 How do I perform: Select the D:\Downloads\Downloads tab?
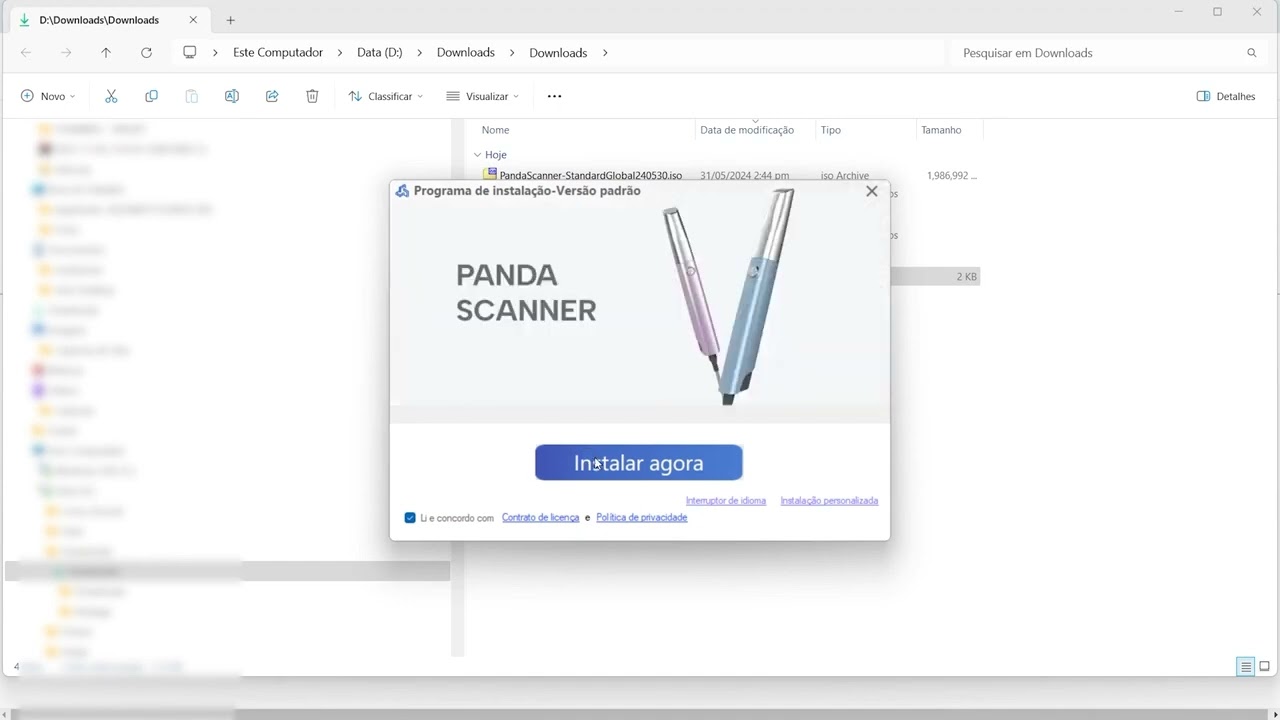(x=108, y=20)
